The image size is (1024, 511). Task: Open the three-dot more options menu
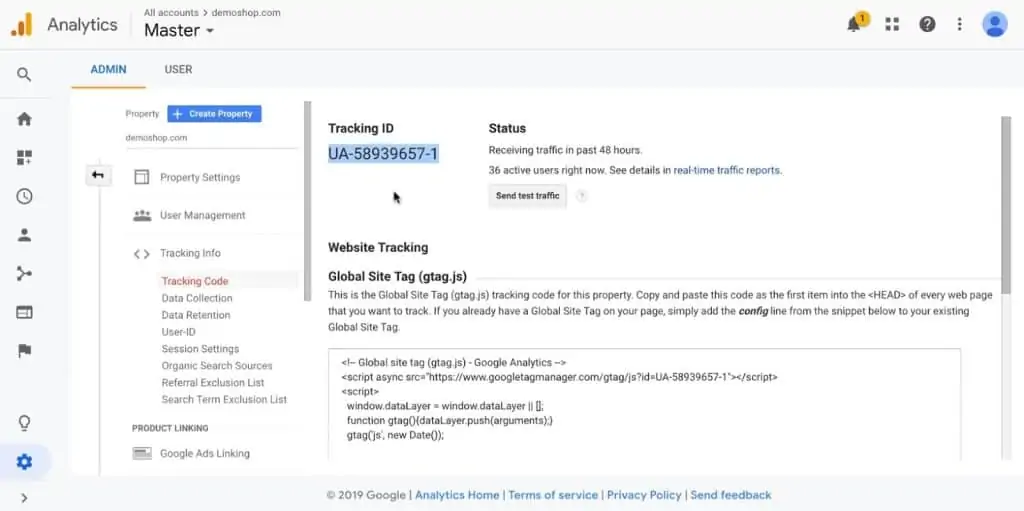click(959, 24)
